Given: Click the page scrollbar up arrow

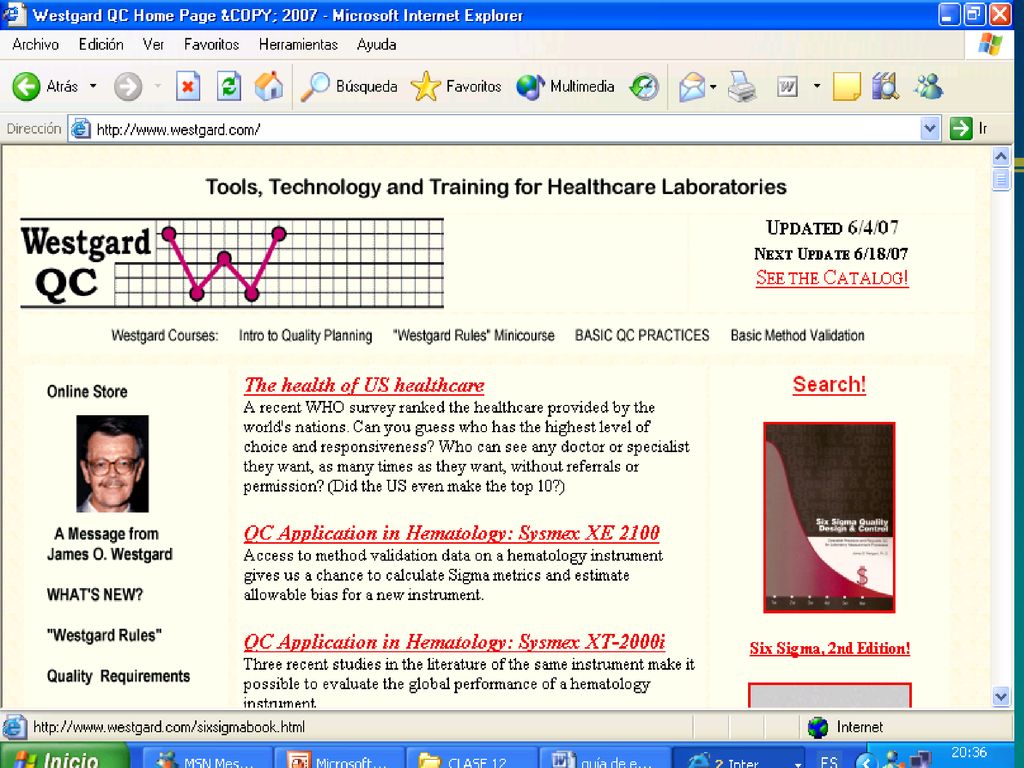Looking at the screenshot, I should (x=1001, y=157).
